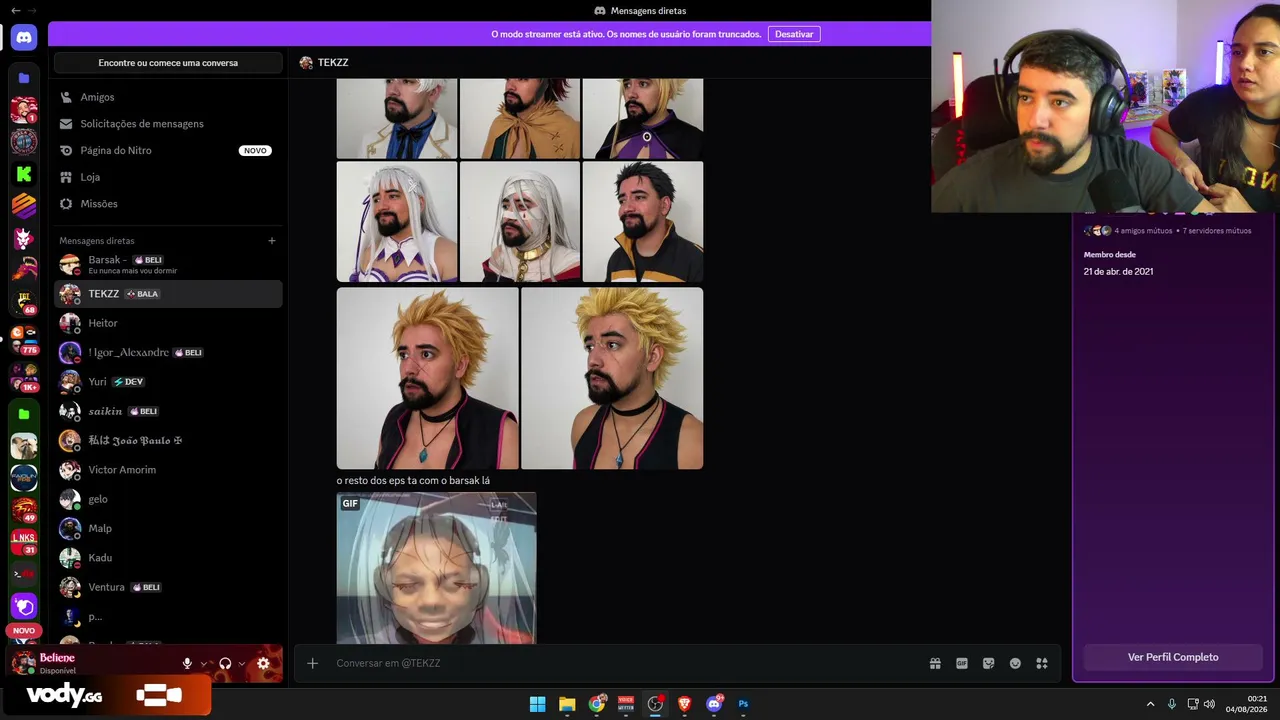The width and height of the screenshot is (1280, 720).
Task: Open the Loja shop page
Action: pyautogui.click(x=168, y=177)
